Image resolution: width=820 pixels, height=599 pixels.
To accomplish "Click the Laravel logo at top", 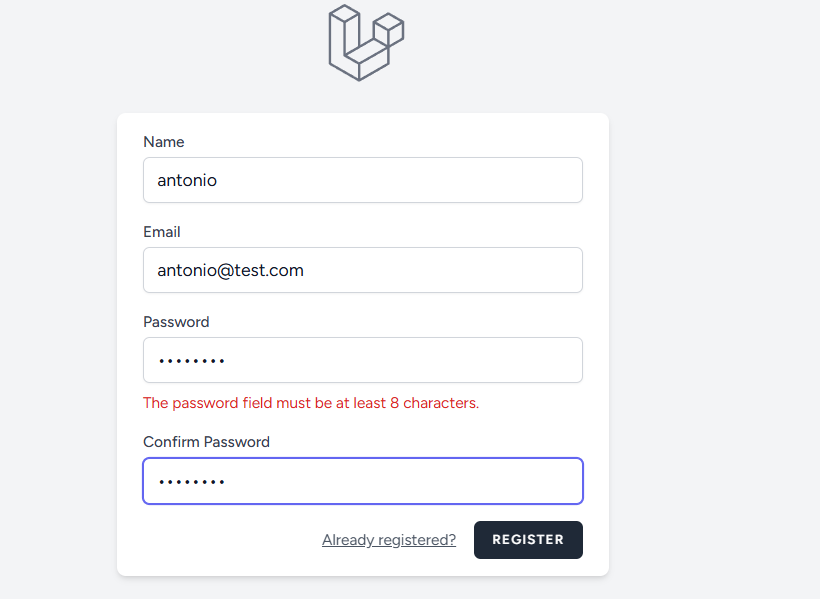I will pos(366,42).
